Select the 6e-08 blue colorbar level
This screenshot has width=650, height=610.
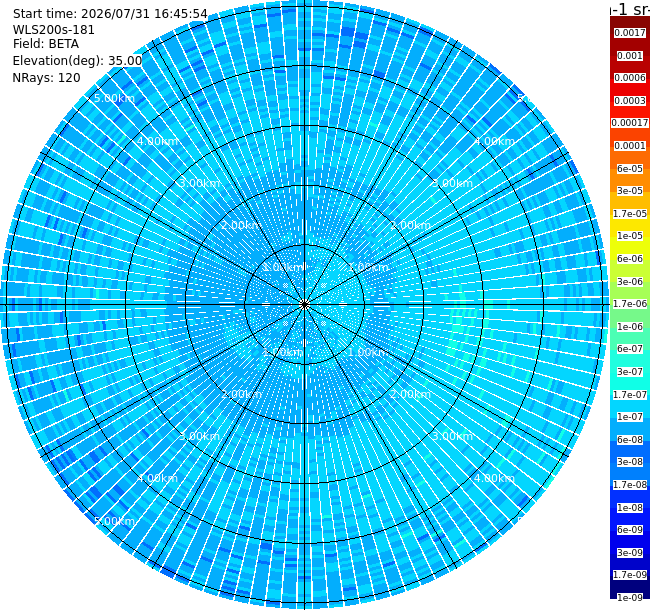pos(630,440)
